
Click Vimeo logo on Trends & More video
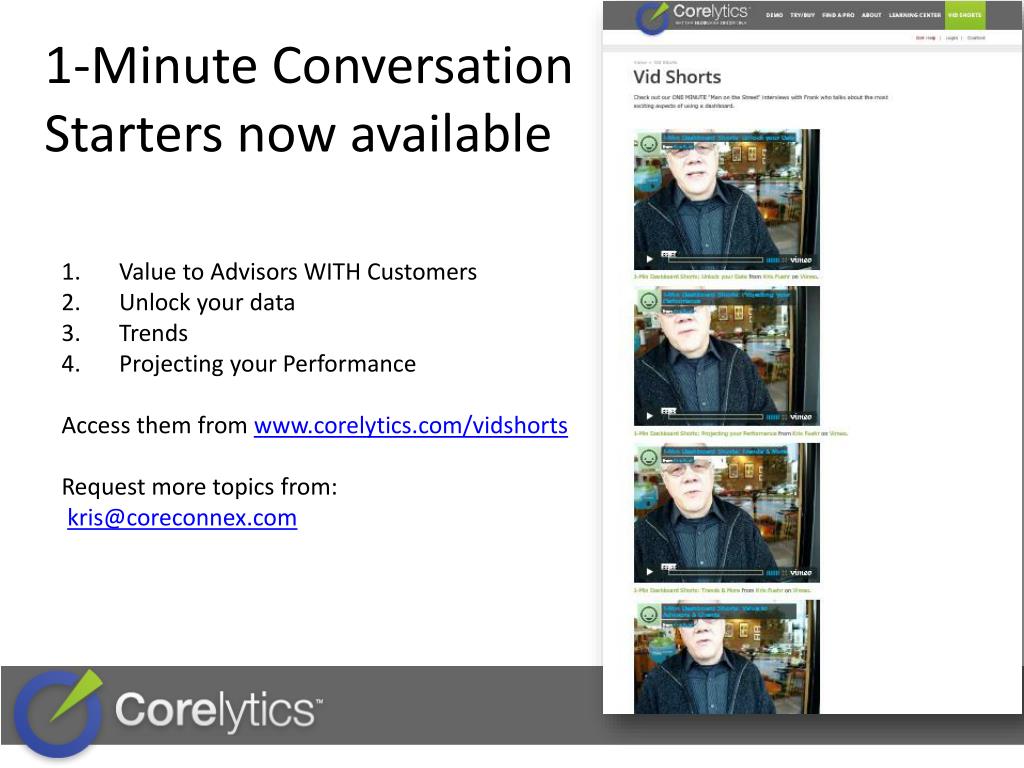point(801,573)
